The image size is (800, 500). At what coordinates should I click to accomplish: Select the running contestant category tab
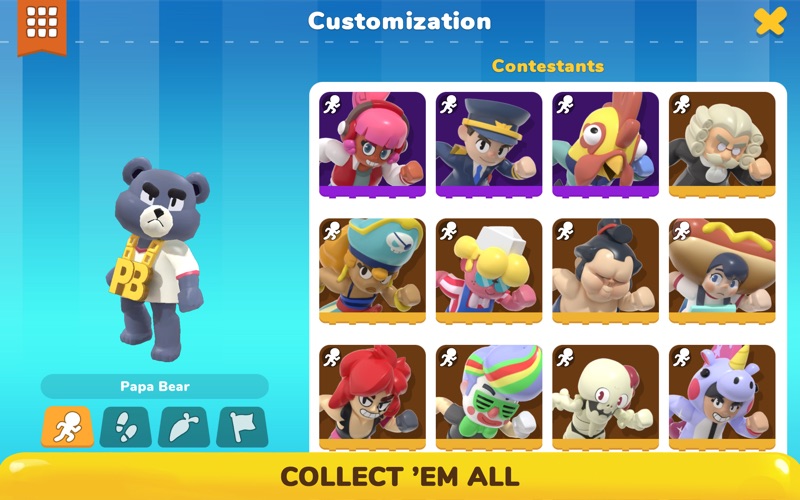(67, 427)
